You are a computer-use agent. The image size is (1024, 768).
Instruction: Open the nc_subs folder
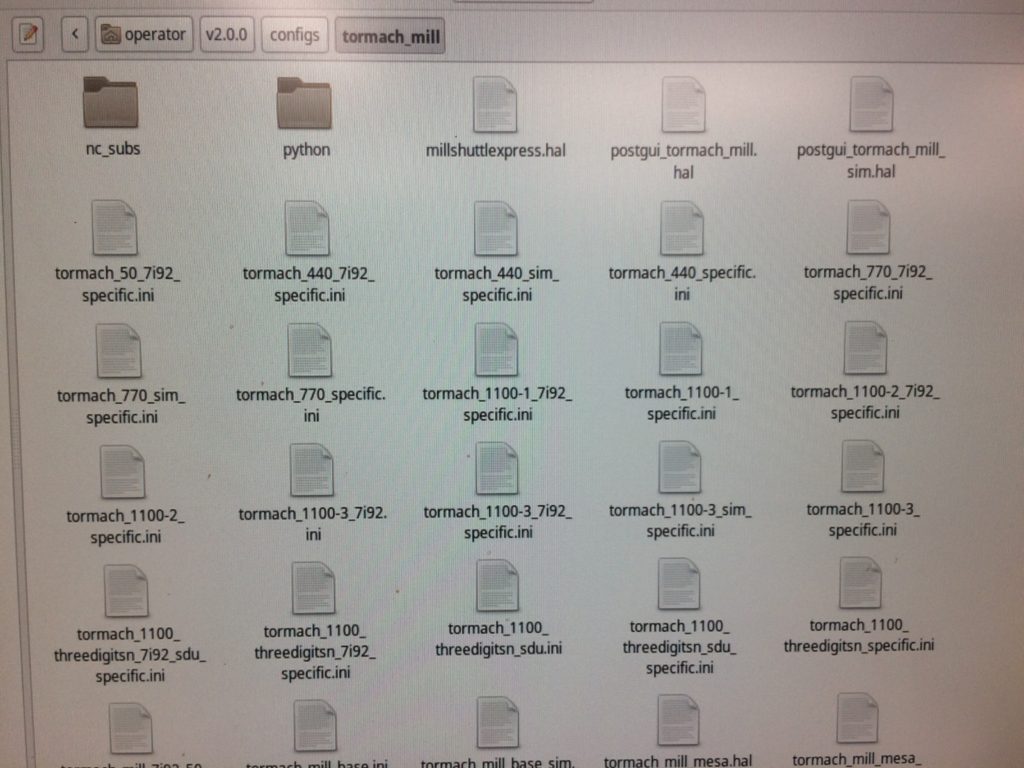112,118
